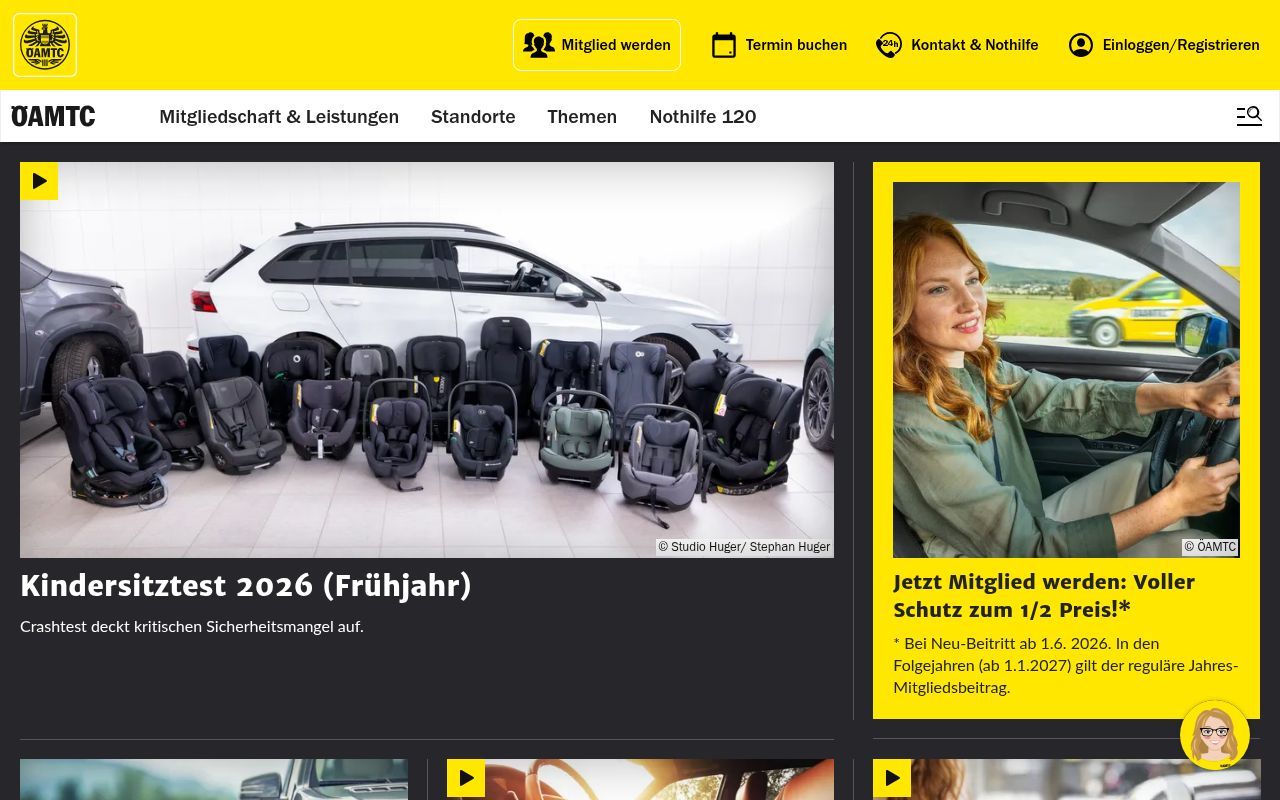Play the Kindersitztest video via play badge
This screenshot has width=1280, height=800.
pyautogui.click(x=39, y=181)
